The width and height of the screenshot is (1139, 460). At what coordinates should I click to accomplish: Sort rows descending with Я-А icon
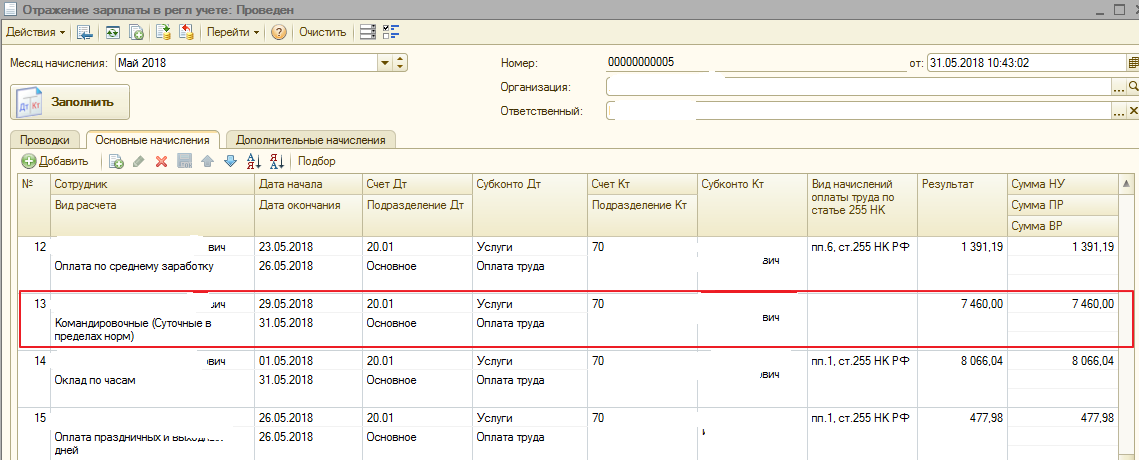pyautogui.click(x=277, y=161)
